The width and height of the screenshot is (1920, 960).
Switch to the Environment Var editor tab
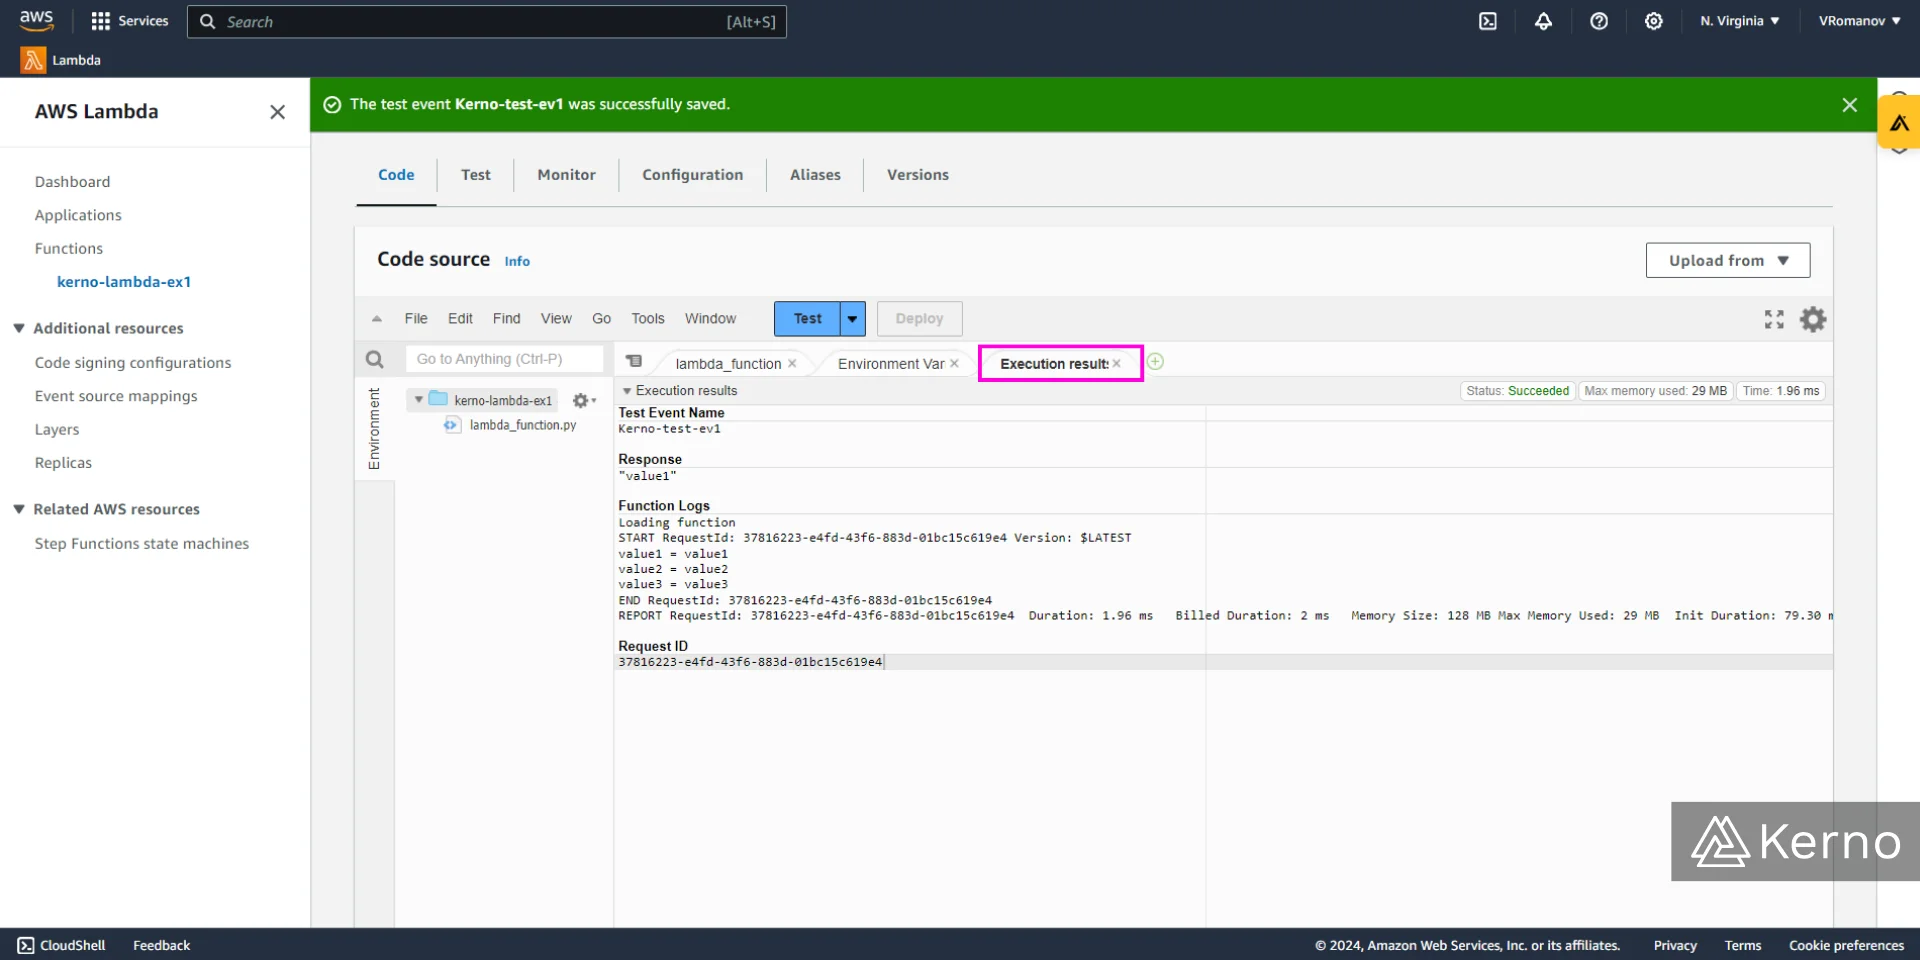[x=891, y=364]
